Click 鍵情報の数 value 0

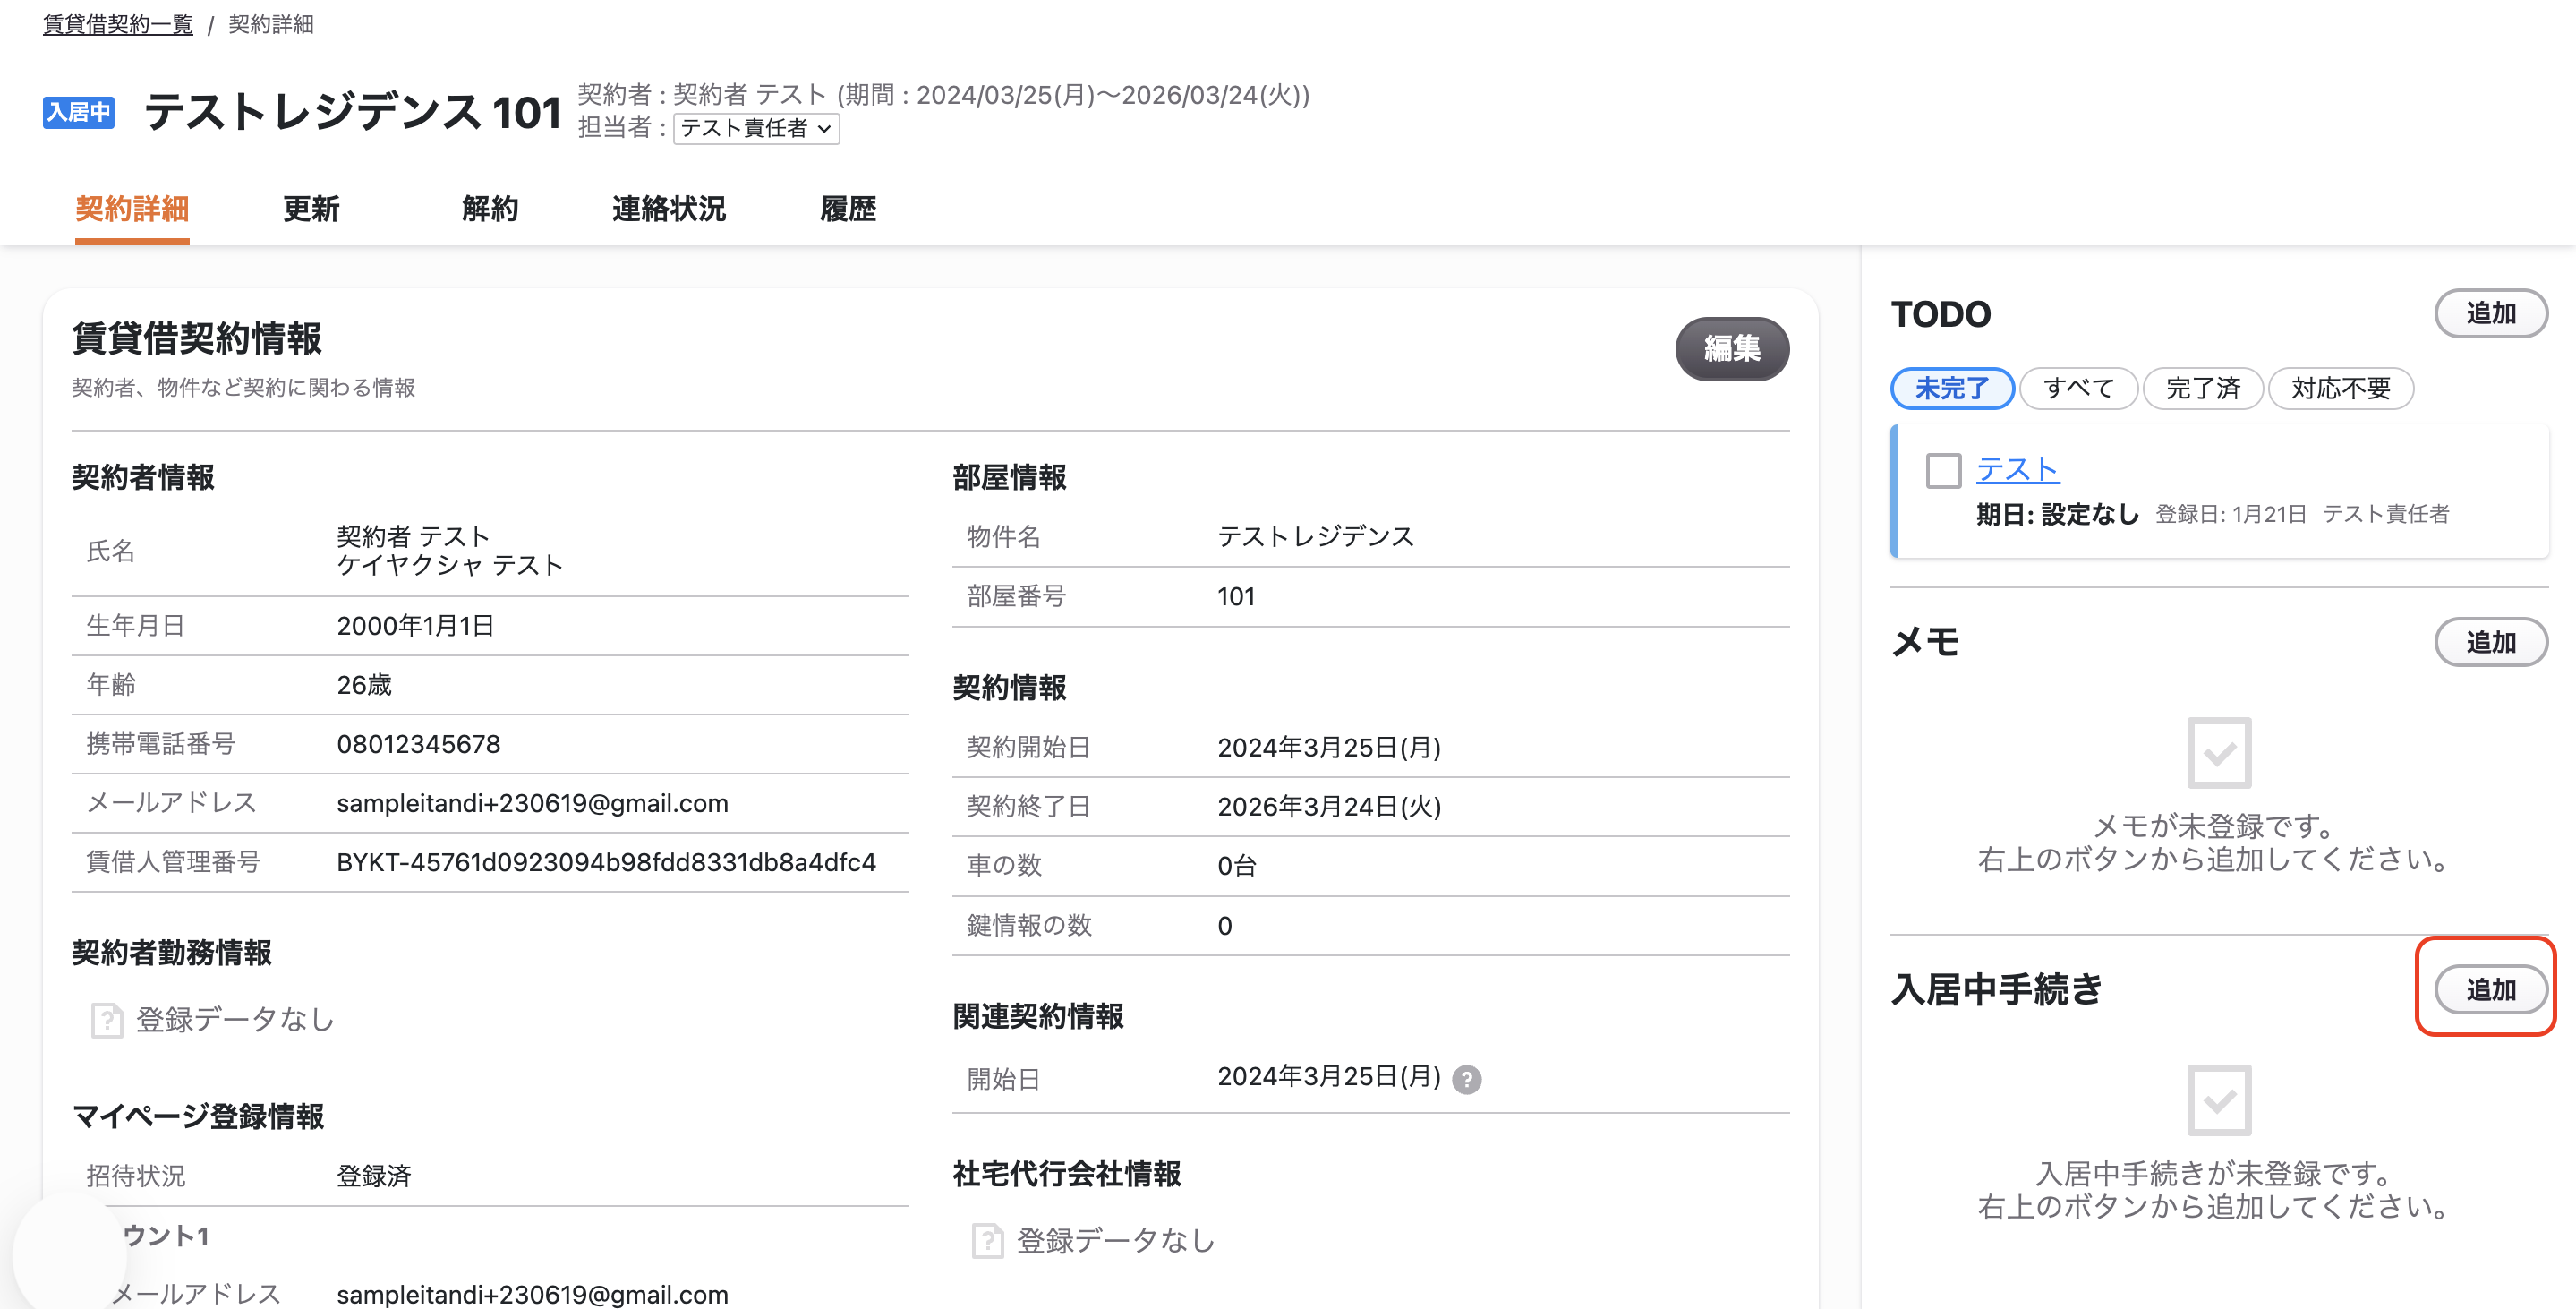pos(1224,926)
